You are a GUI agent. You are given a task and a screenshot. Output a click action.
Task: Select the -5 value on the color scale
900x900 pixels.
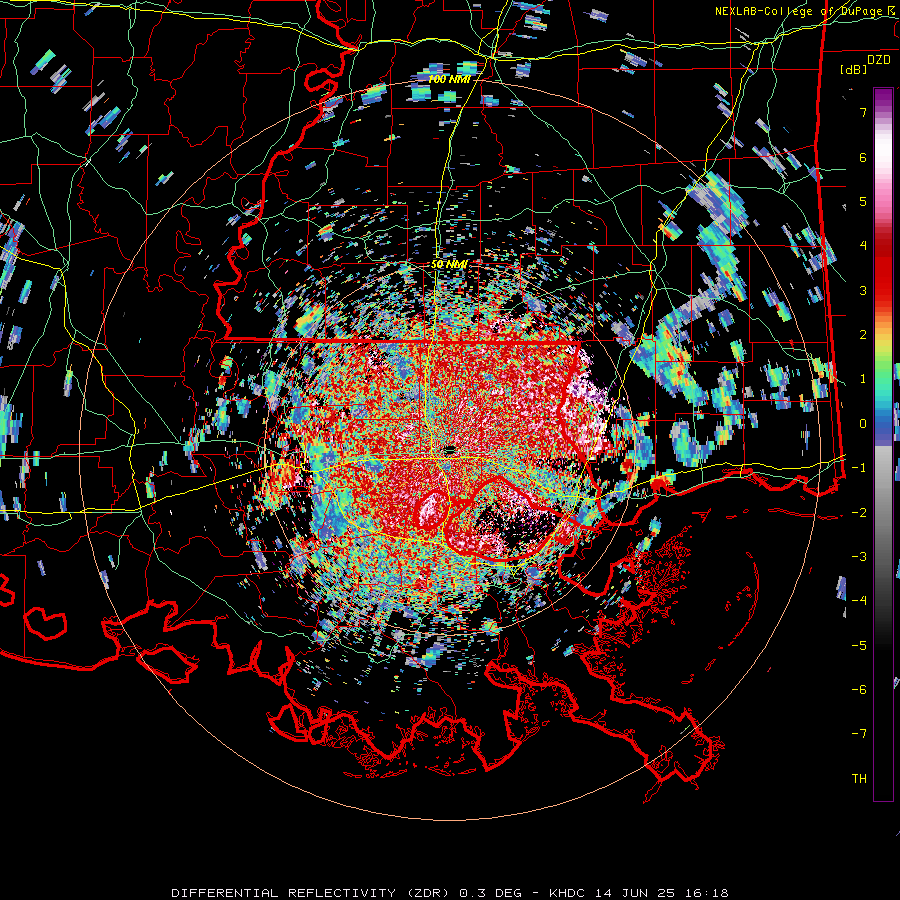(859, 646)
